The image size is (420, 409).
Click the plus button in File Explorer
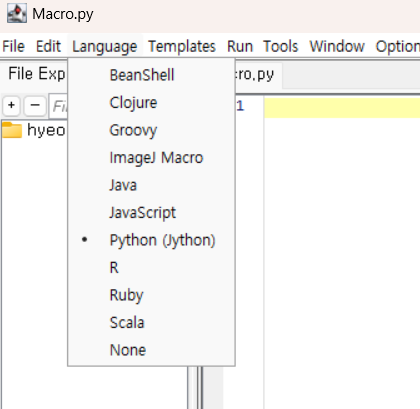pos(12,106)
